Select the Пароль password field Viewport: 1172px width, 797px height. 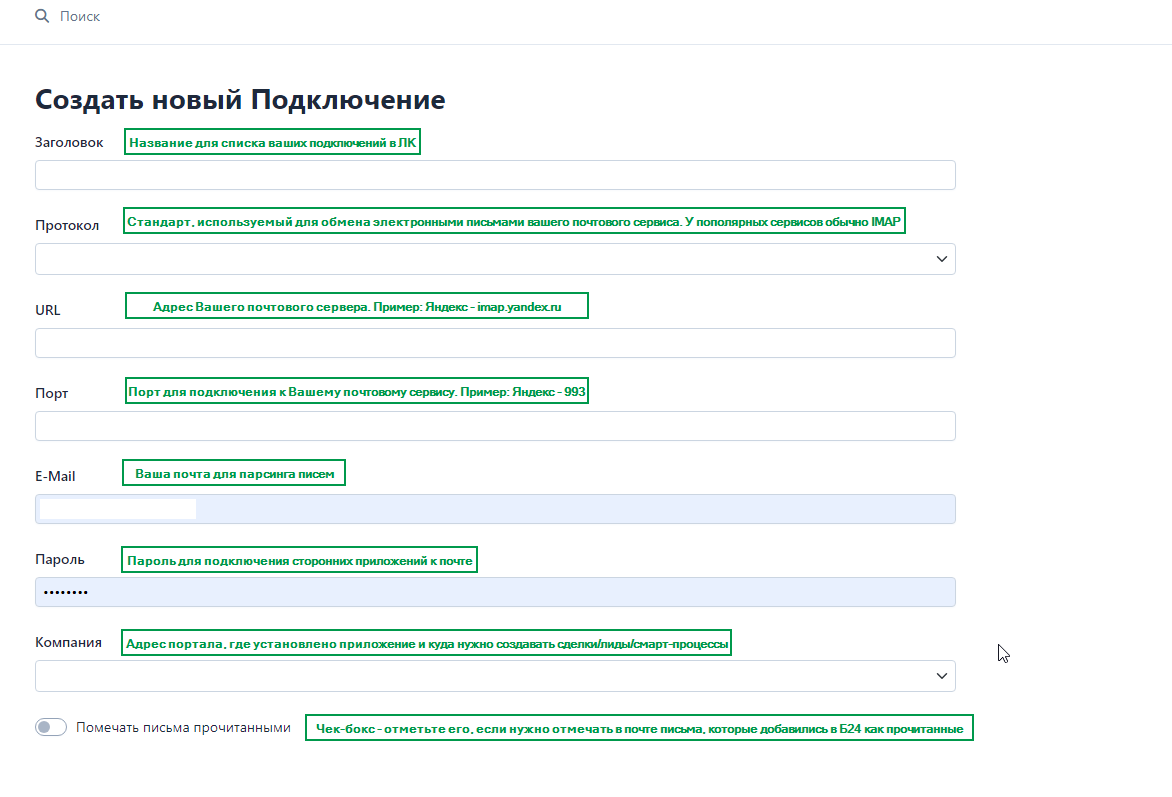(x=495, y=592)
